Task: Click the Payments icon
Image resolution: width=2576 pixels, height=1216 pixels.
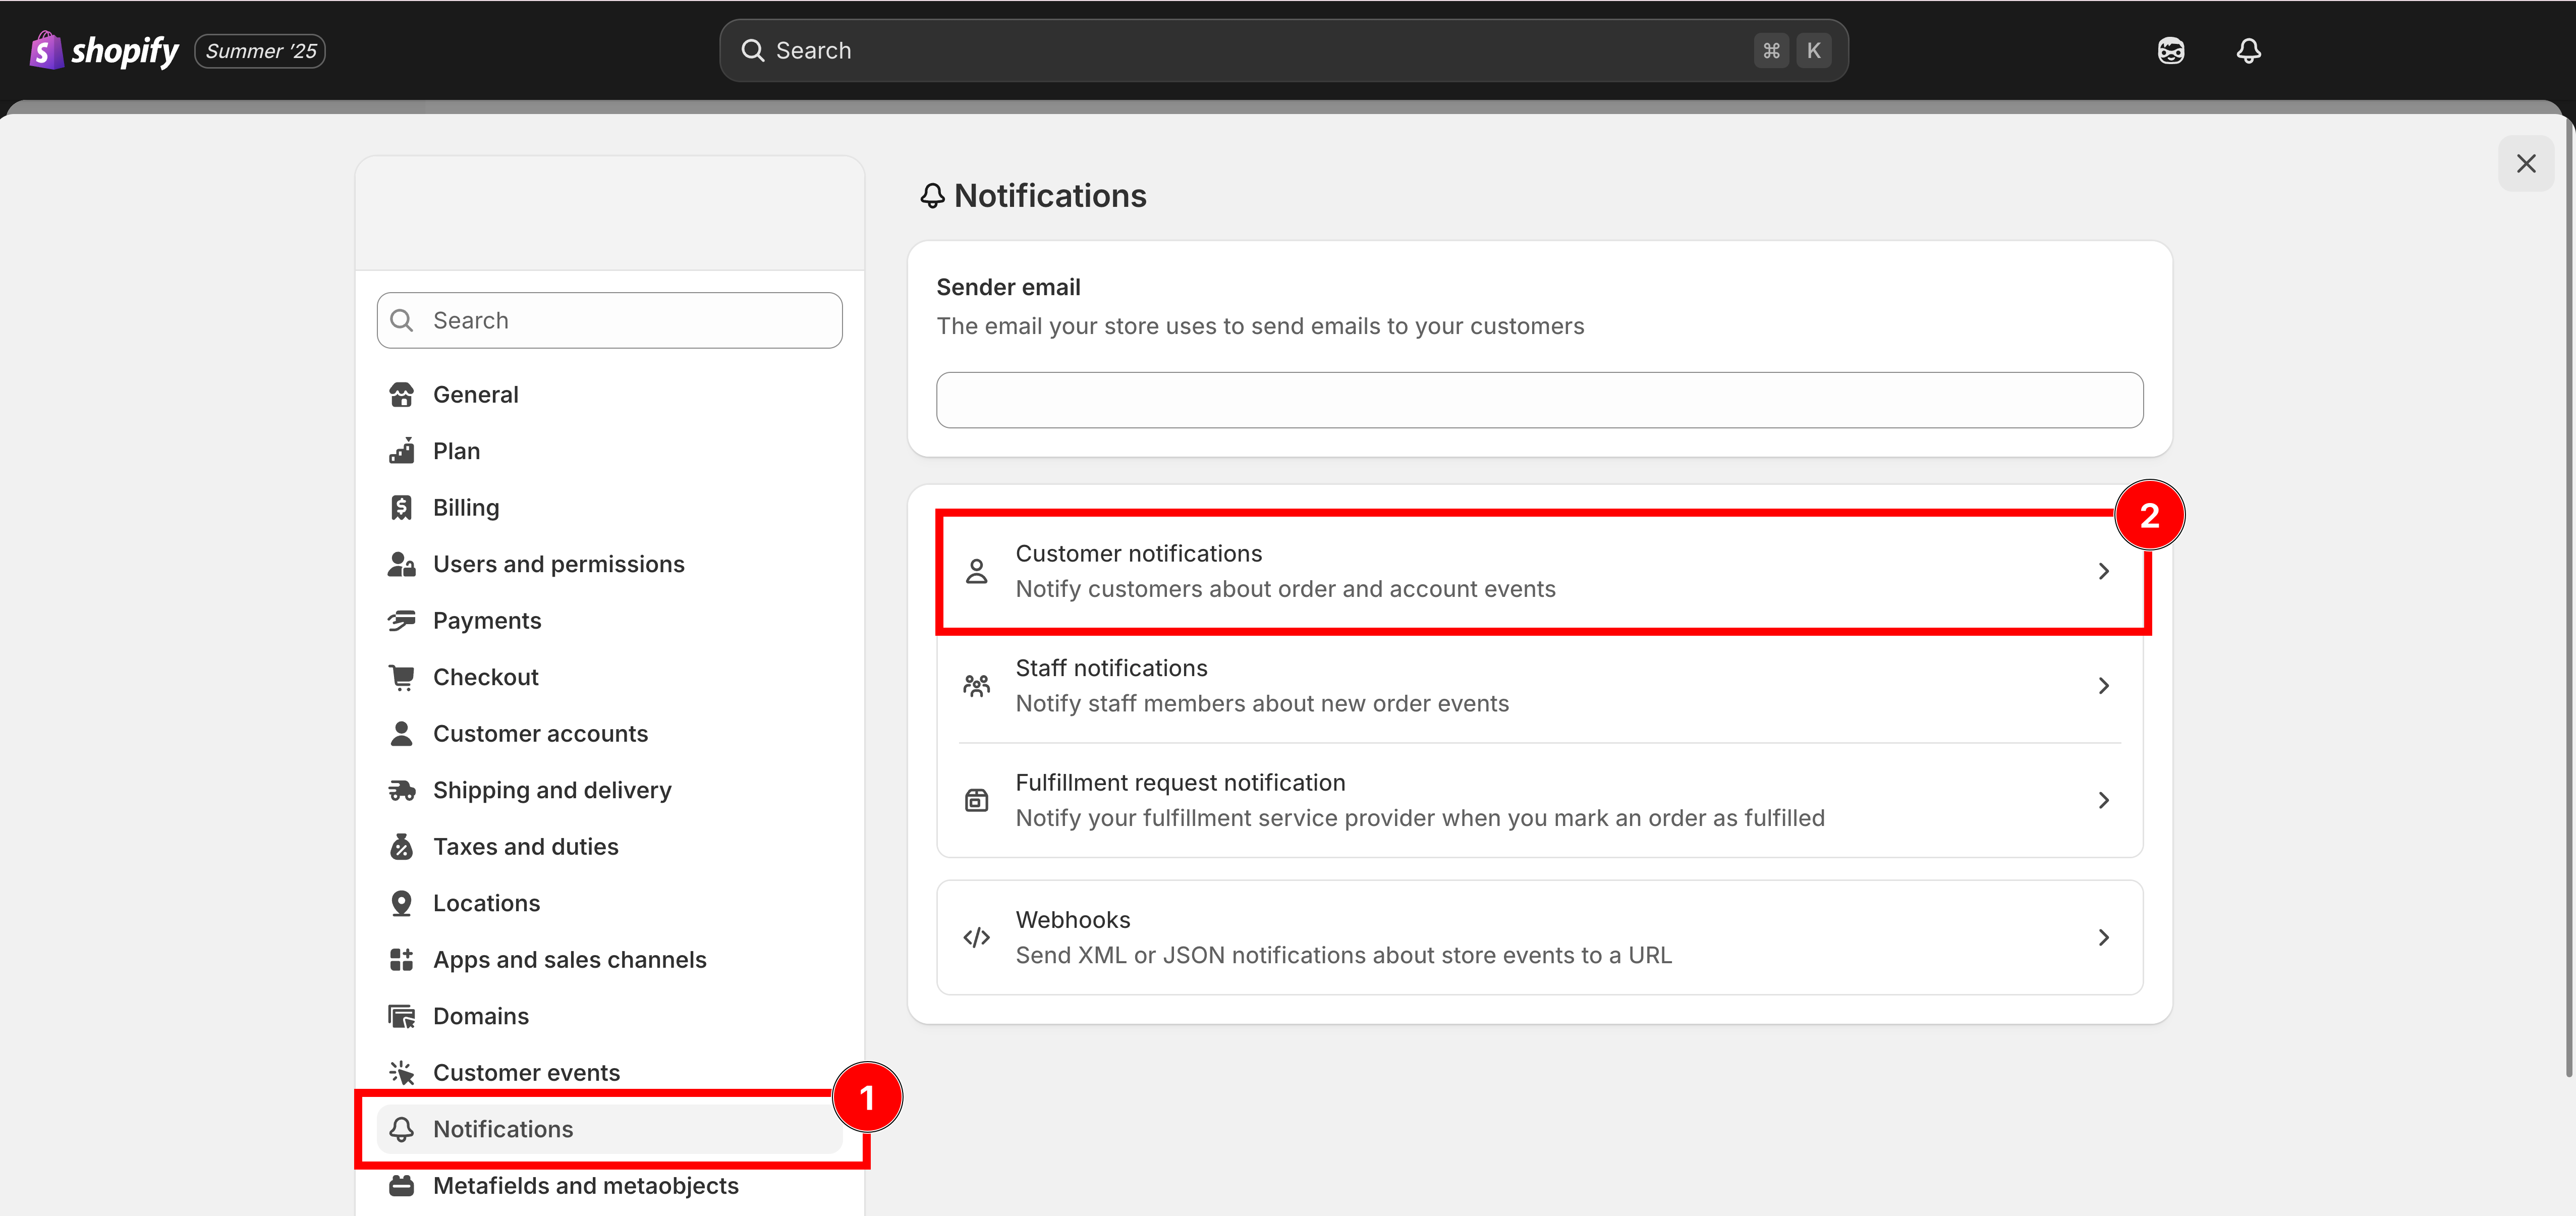Action: (401, 621)
